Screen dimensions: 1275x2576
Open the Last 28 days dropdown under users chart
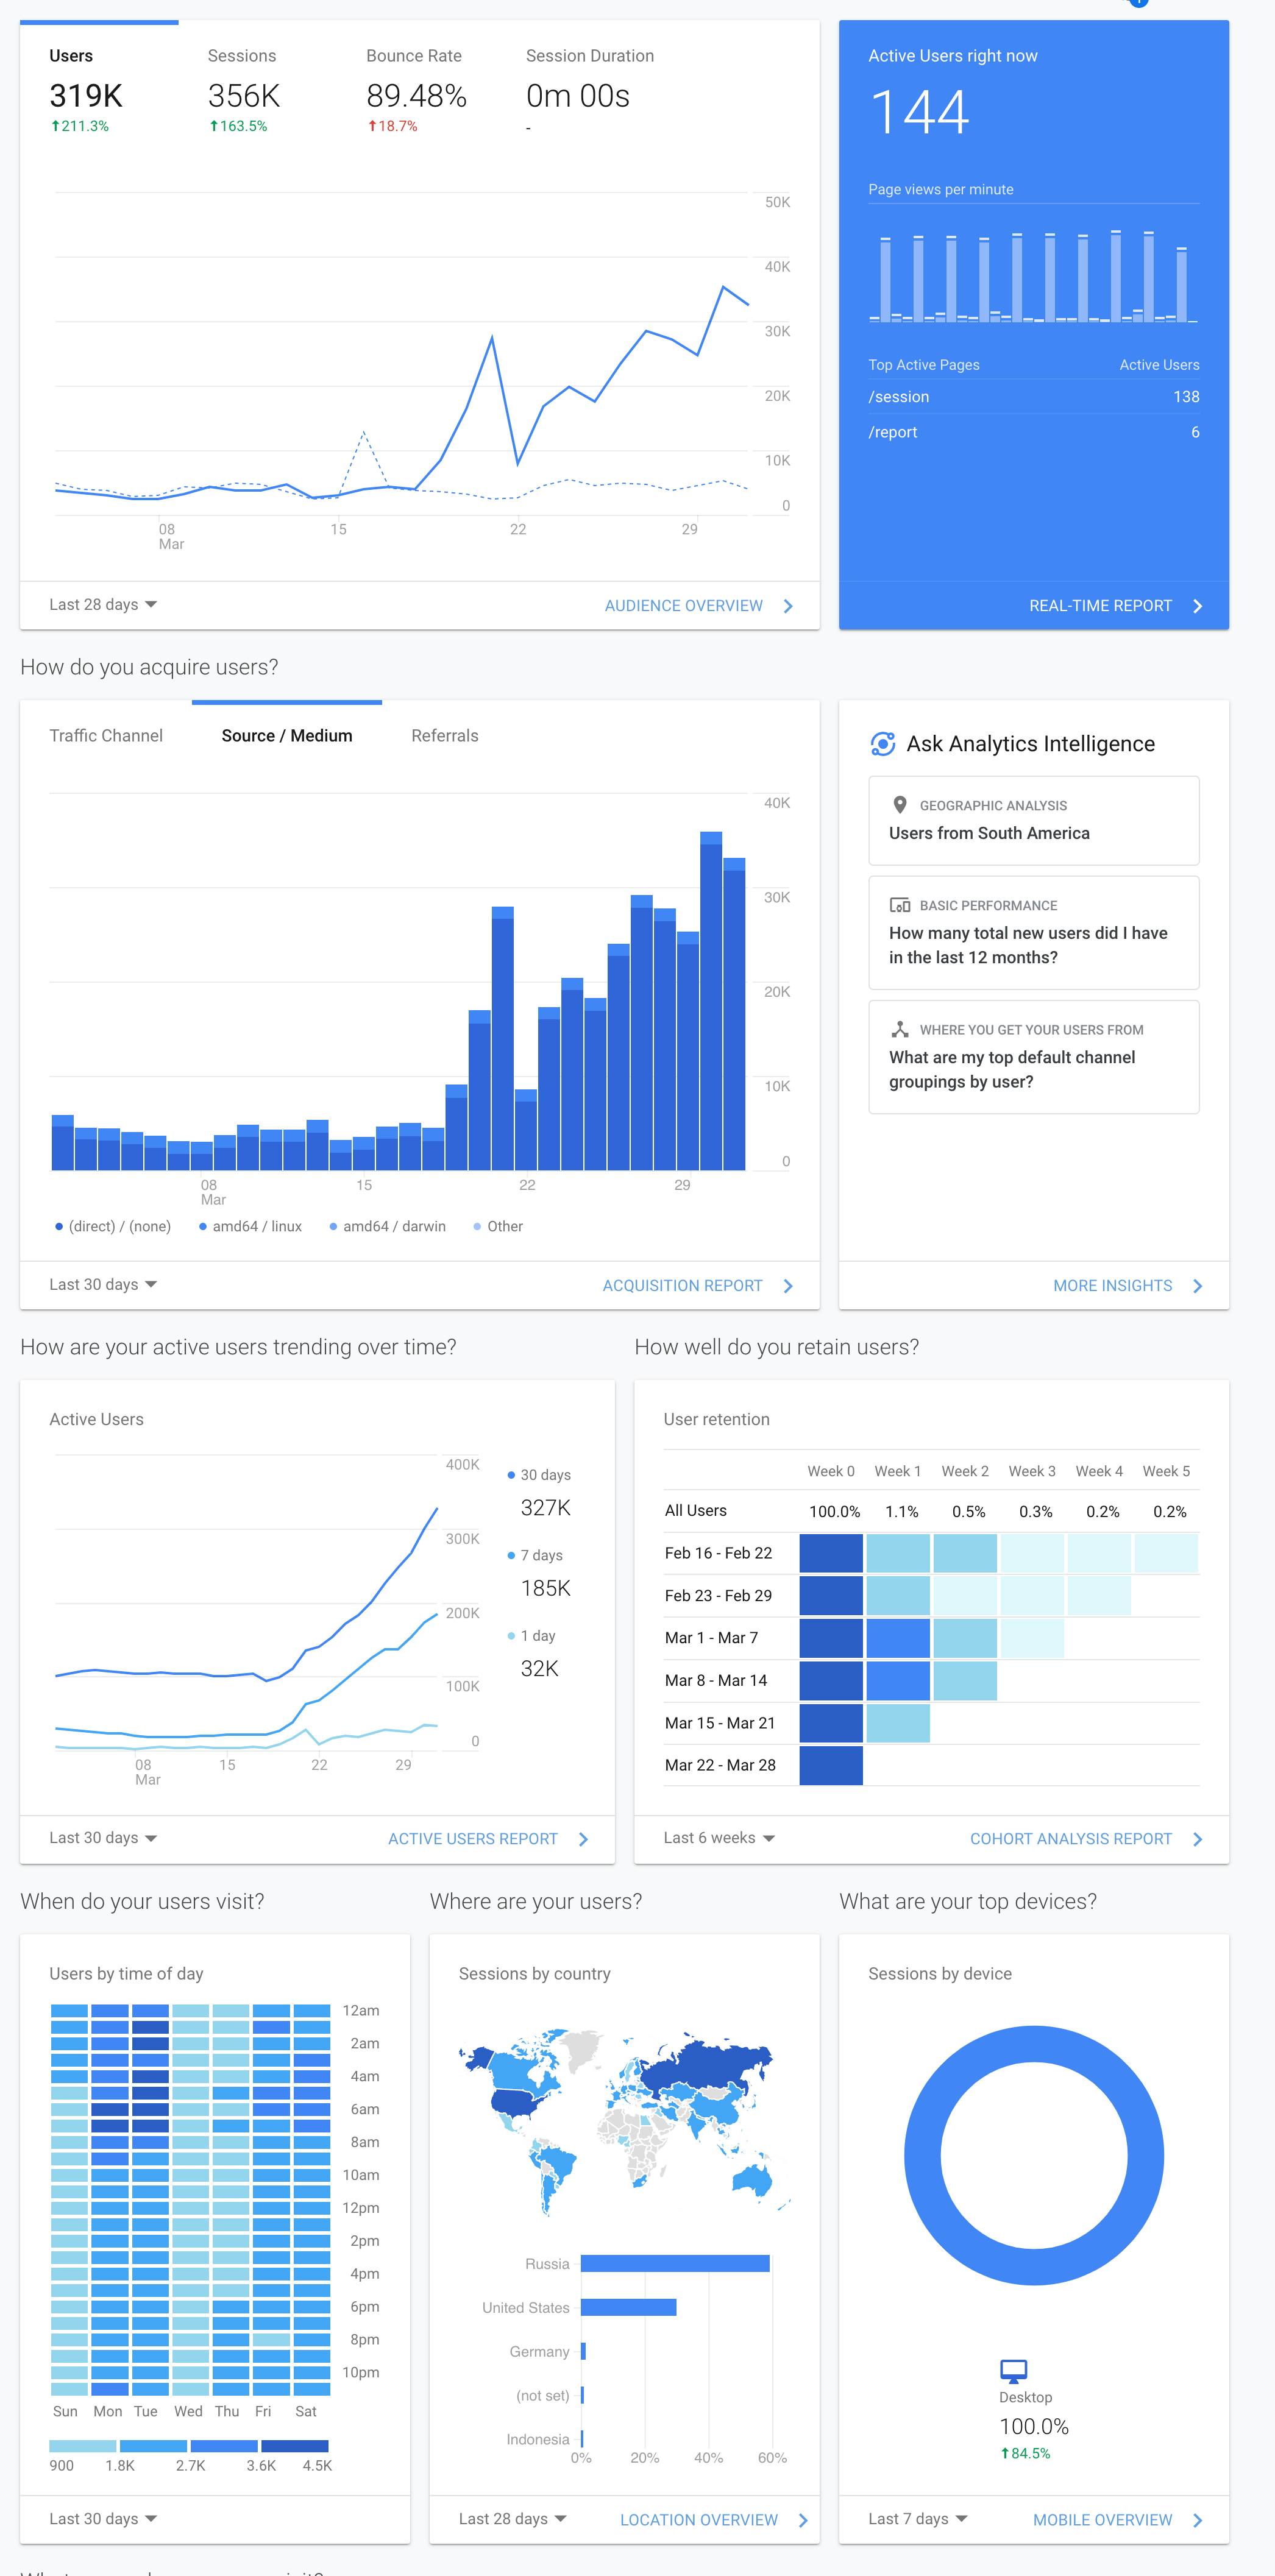(x=103, y=605)
